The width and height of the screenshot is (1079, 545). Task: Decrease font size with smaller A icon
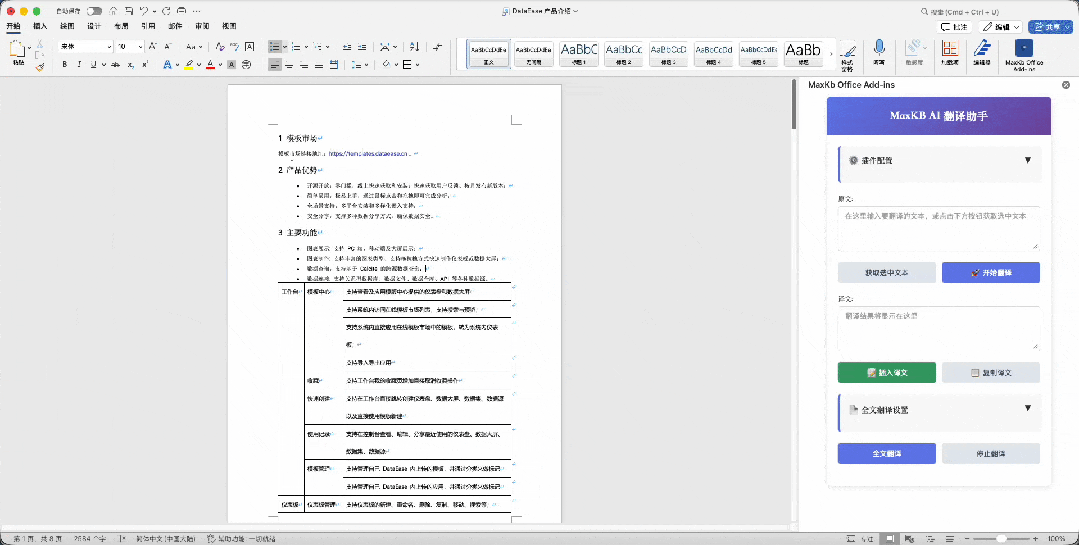pyautogui.click(x=167, y=46)
